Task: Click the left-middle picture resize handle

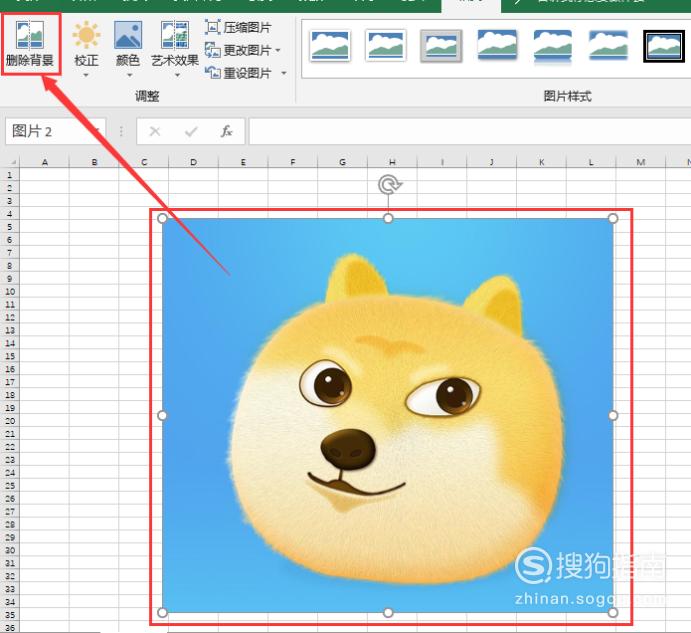Action: click(x=162, y=415)
